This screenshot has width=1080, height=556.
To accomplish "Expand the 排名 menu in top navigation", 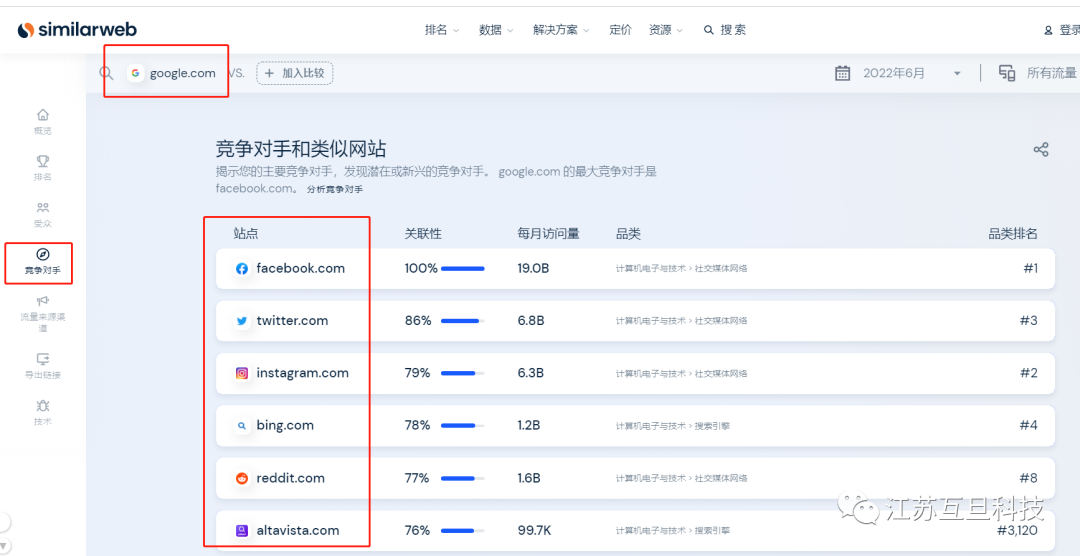I will (x=441, y=30).
